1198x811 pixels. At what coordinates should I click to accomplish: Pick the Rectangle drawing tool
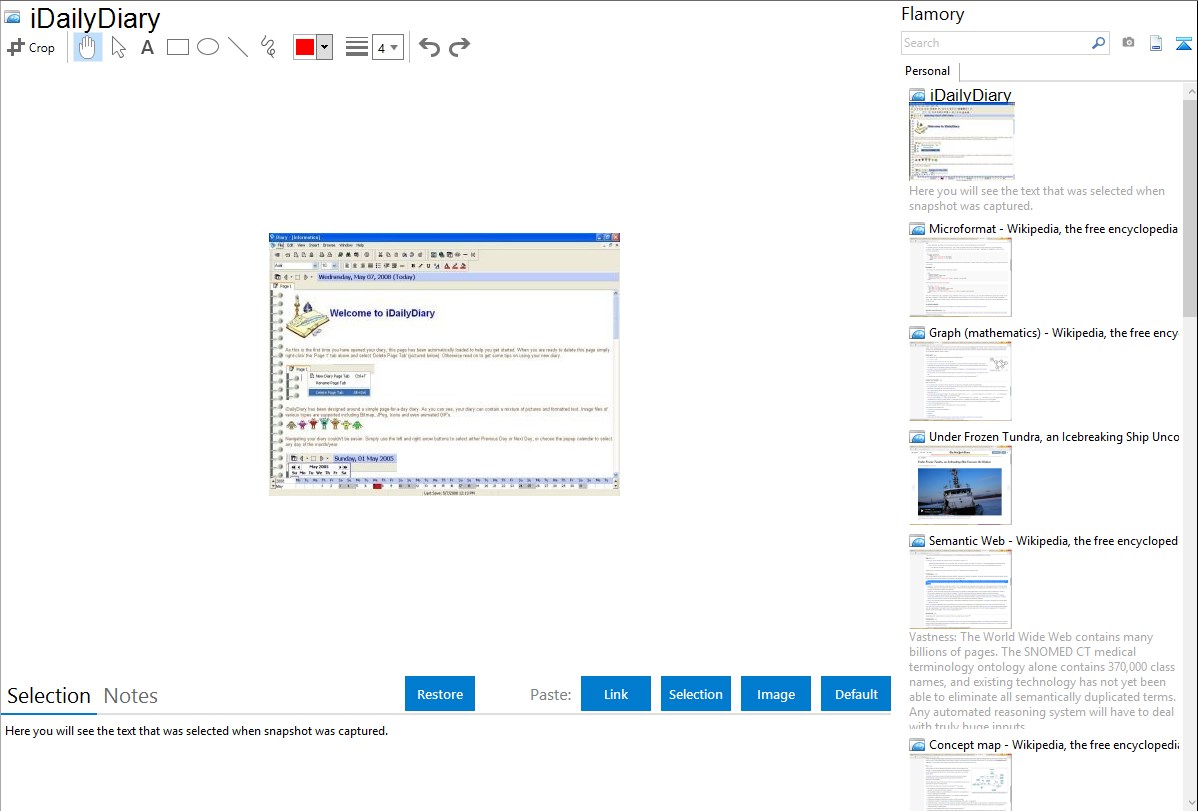[x=177, y=47]
